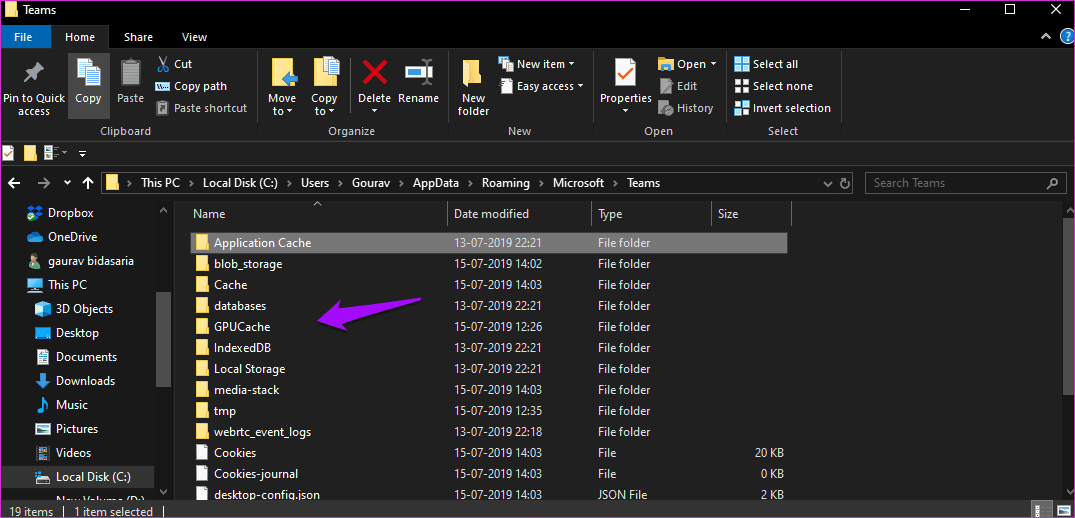The width and height of the screenshot is (1075, 518).
Task: Open the File menu tab
Action: click(23, 37)
